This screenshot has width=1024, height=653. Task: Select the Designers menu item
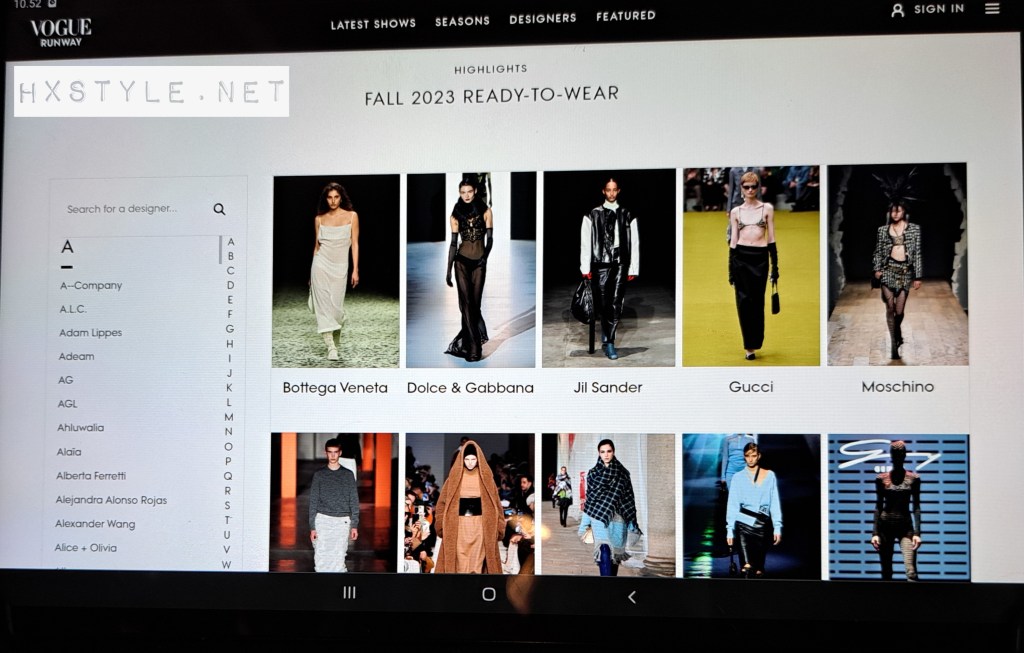click(542, 19)
